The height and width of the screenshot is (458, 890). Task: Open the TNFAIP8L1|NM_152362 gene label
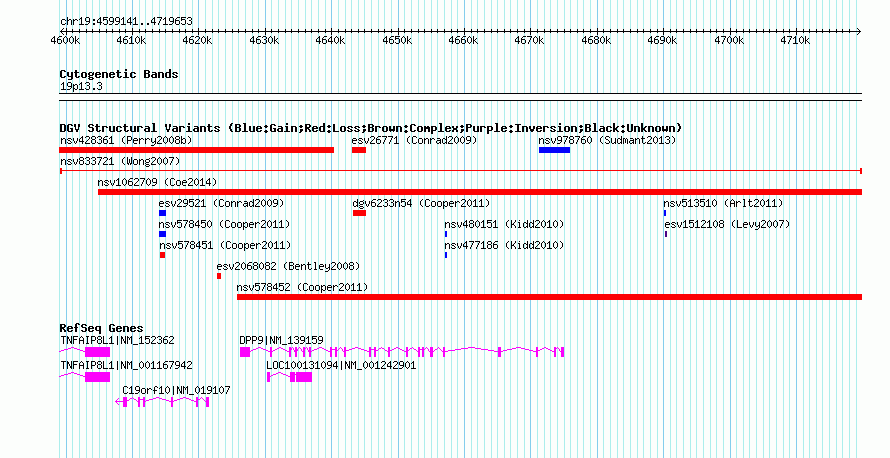click(117, 341)
